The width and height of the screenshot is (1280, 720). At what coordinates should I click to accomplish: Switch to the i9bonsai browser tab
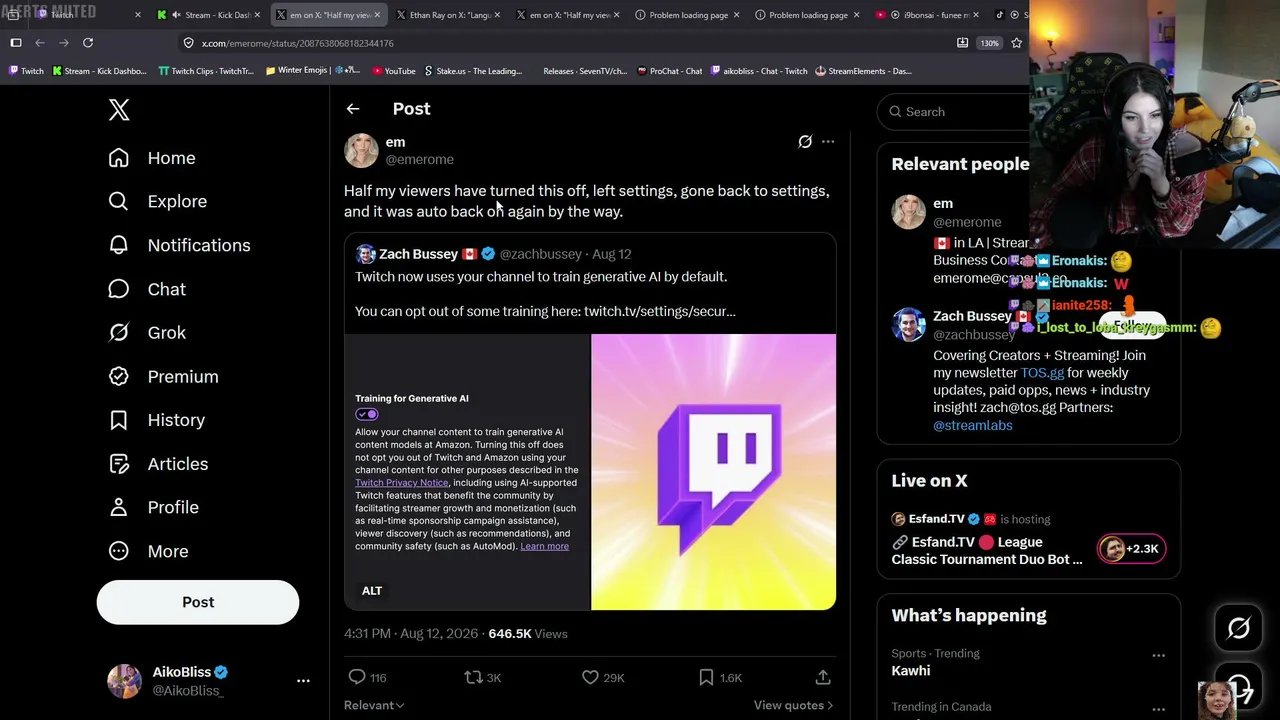tap(927, 15)
